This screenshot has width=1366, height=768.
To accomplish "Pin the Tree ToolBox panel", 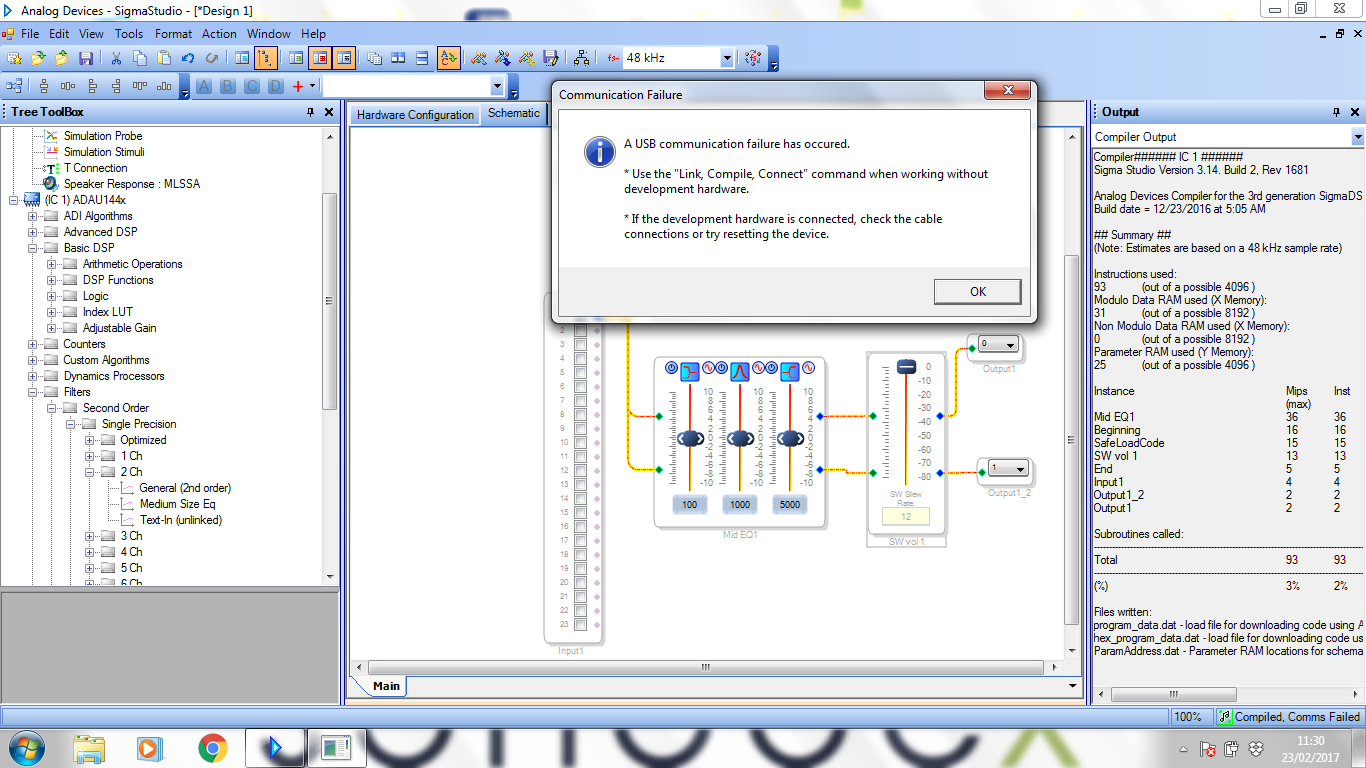I will [x=310, y=112].
